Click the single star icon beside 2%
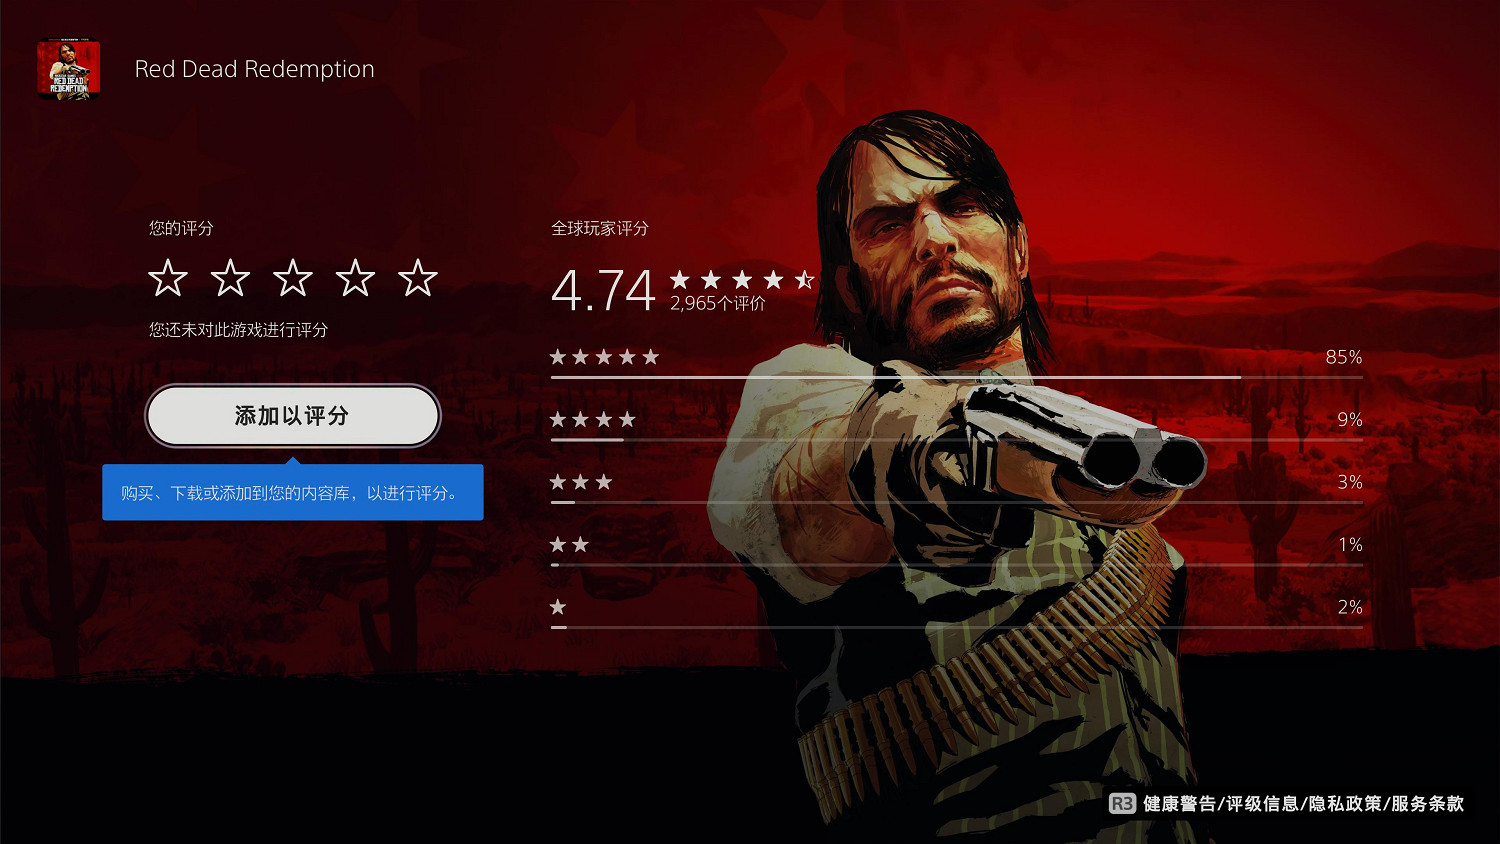Viewport: 1500px width, 844px height. click(x=558, y=607)
